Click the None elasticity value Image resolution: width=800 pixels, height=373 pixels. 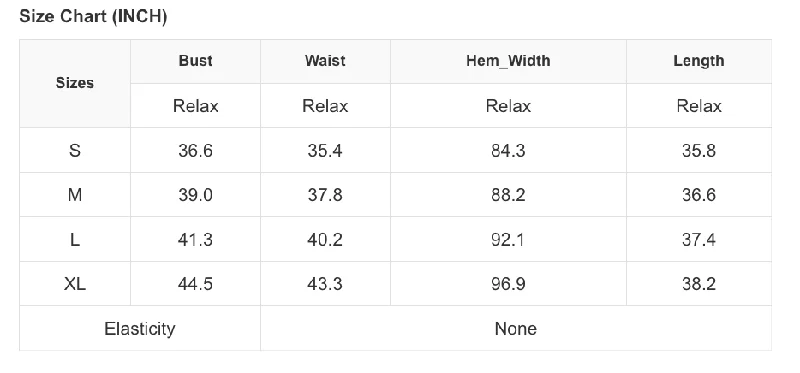[516, 329]
